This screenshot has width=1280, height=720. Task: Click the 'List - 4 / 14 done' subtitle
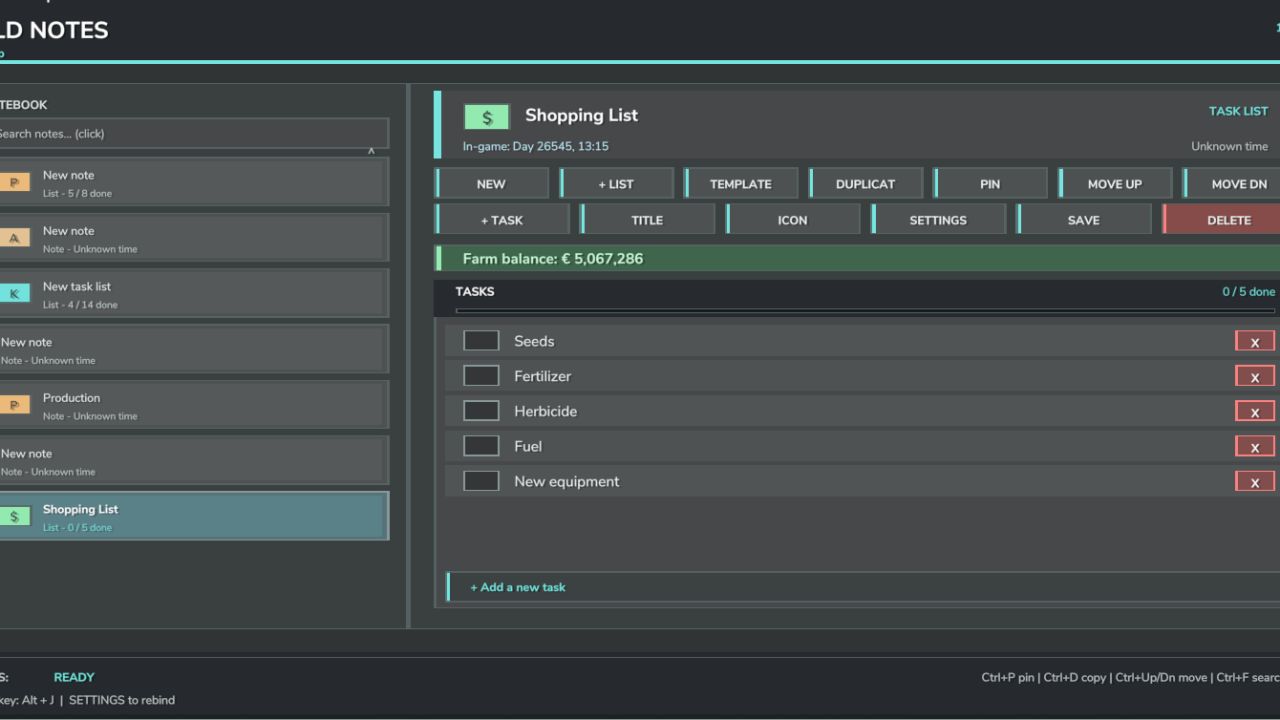click(80, 305)
